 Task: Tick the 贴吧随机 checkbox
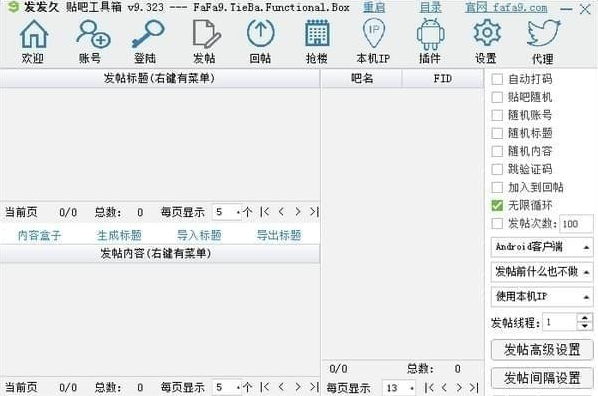[x=497, y=97]
